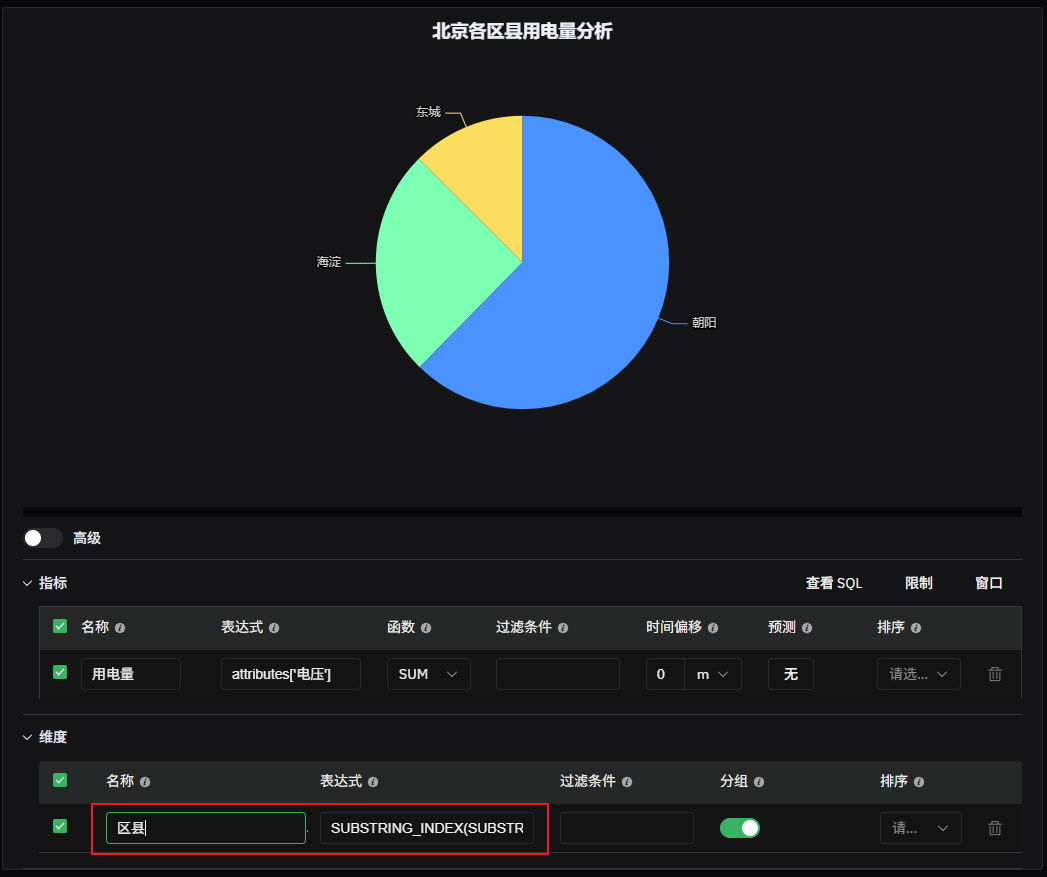This screenshot has width=1047, height=877.
Task: Click the info icon beside 函数 header
Action: click(x=426, y=628)
